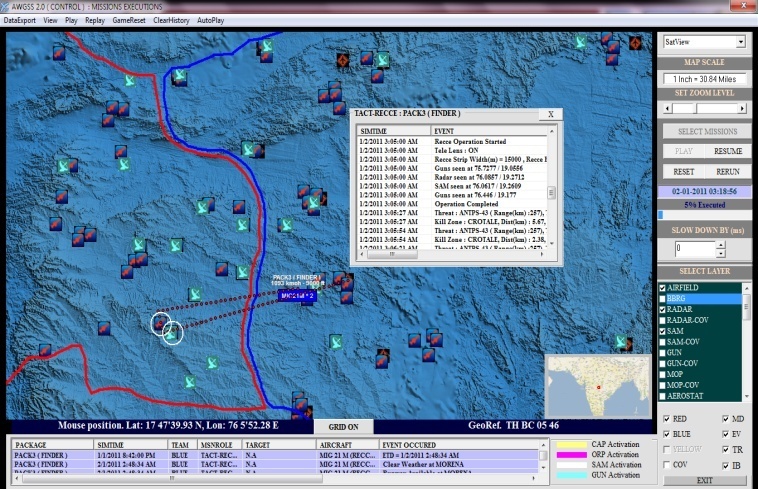Enable the RADAR-COV layer checkbox
This screenshot has height=489, width=758.
[x=663, y=320]
